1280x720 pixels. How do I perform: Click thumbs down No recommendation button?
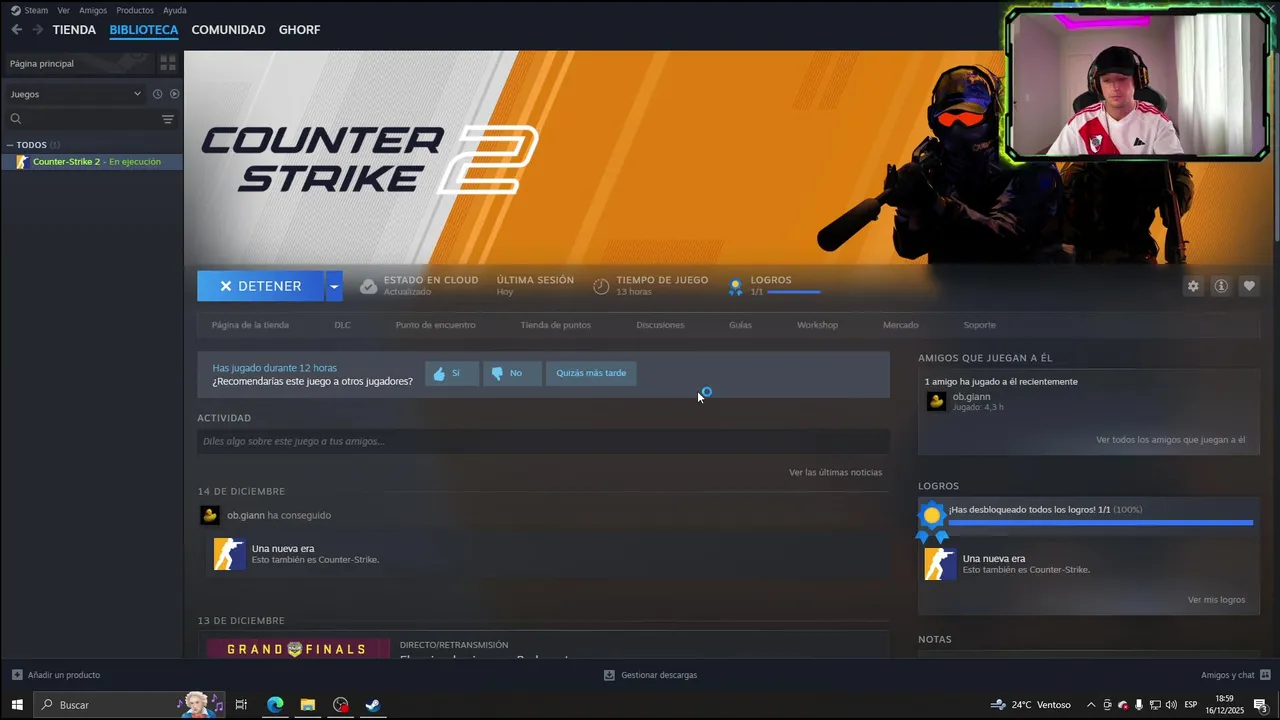(512, 373)
